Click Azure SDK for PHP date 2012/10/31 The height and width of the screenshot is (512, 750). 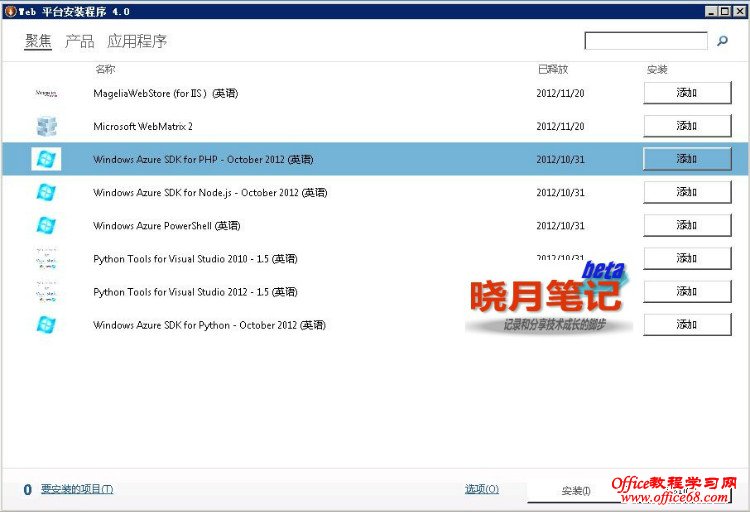(560, 159)
